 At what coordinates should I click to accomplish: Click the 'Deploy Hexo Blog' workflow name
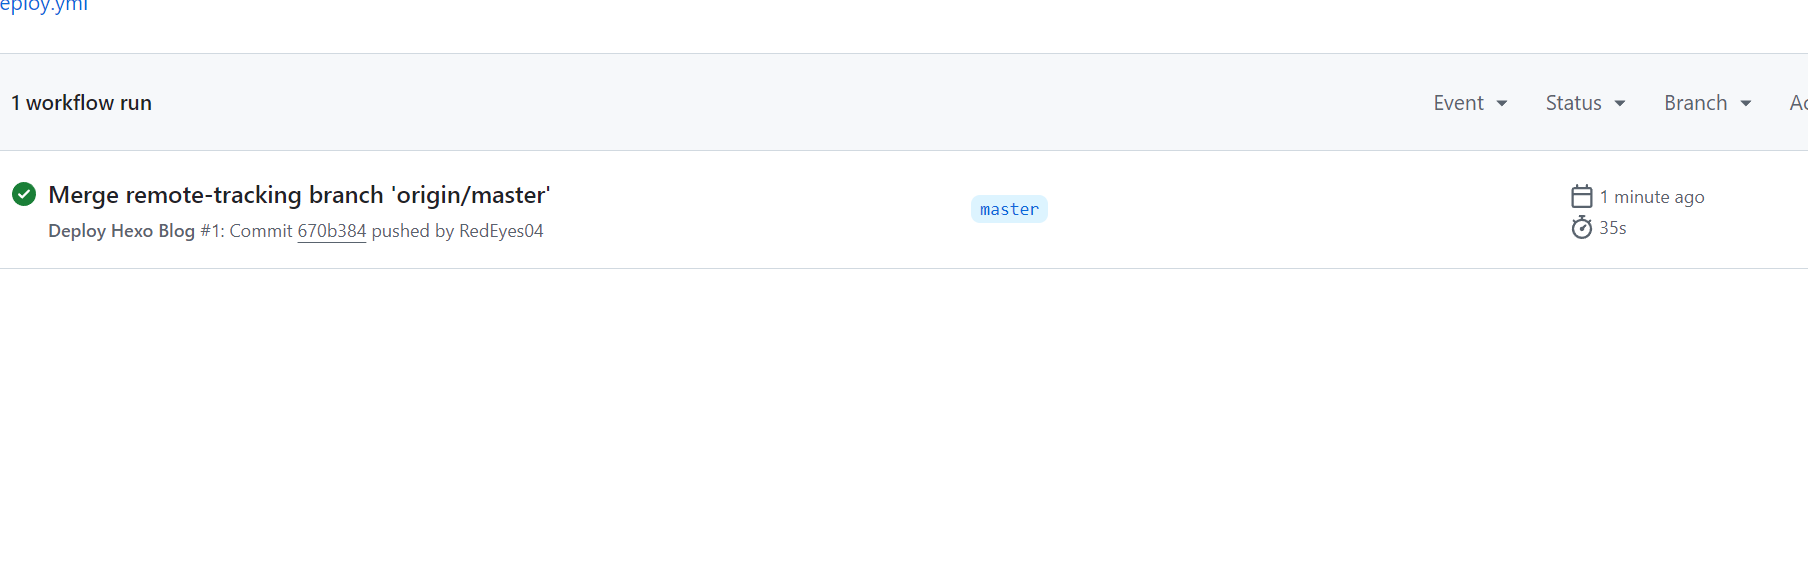point(121,231)
